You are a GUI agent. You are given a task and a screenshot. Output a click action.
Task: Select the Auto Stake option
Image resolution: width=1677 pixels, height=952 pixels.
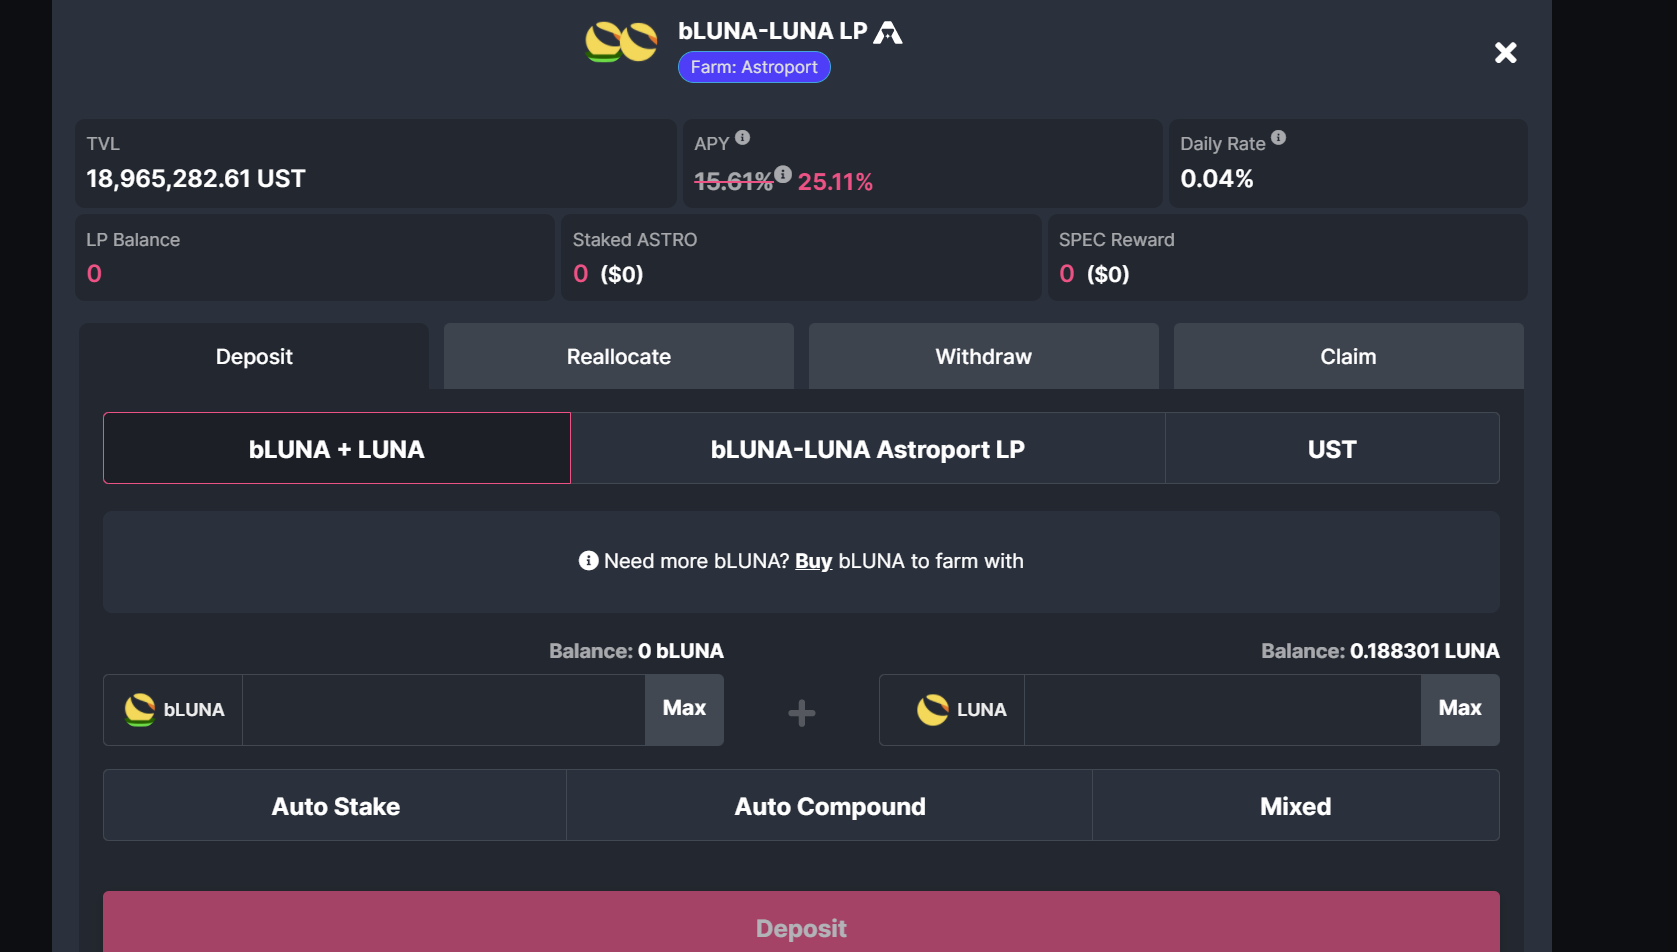pyautogui.click(x=335, y=806)
